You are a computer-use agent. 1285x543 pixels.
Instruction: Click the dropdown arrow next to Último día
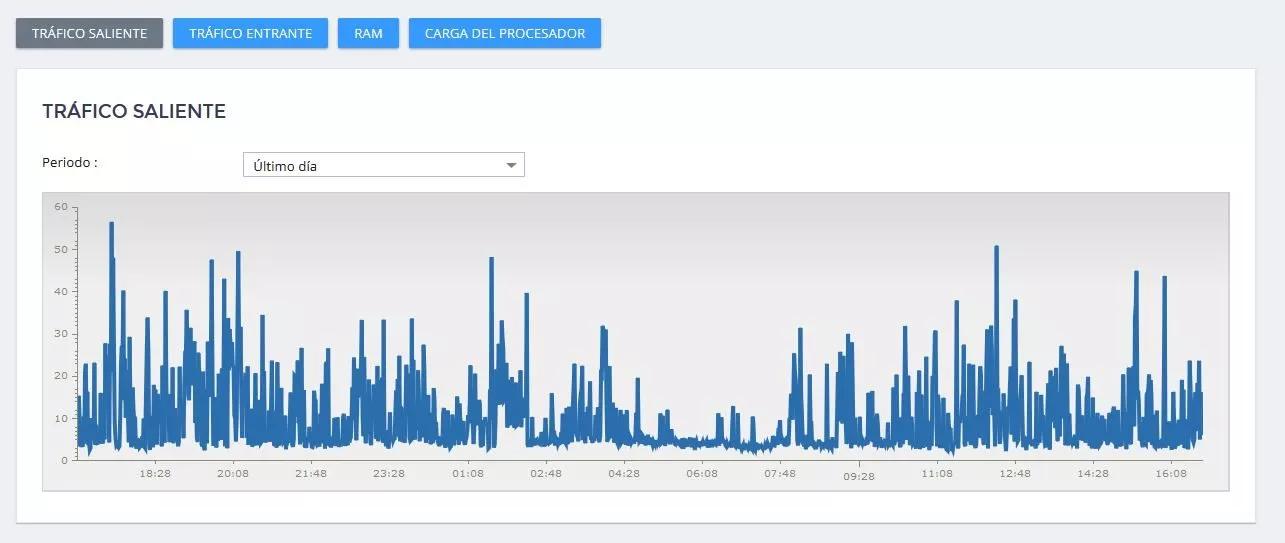coord(511,165)
